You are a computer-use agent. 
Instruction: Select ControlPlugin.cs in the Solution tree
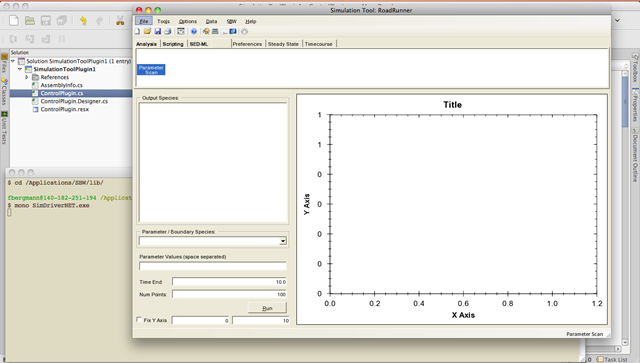tap(61, 93)
